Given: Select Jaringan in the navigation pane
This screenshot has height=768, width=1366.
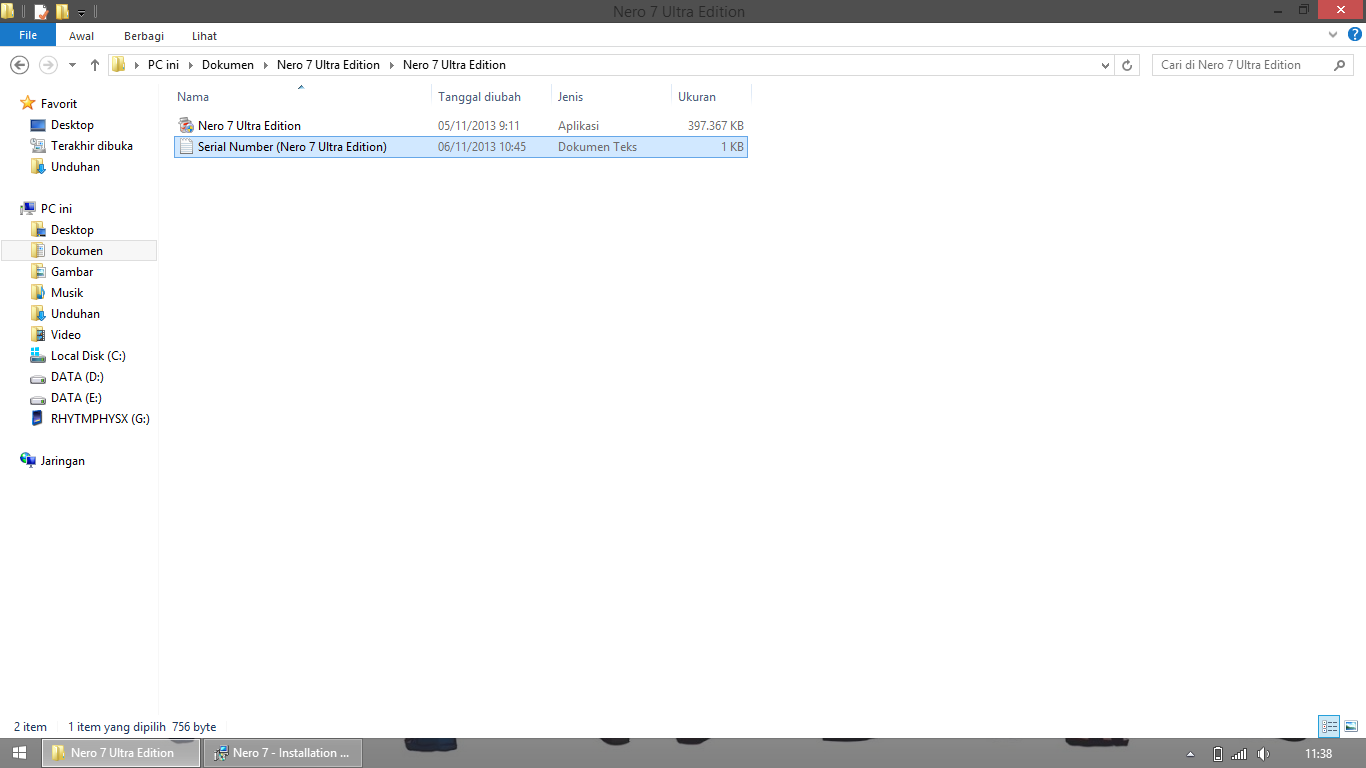Looking at the screenshot, I should [62, 461].
